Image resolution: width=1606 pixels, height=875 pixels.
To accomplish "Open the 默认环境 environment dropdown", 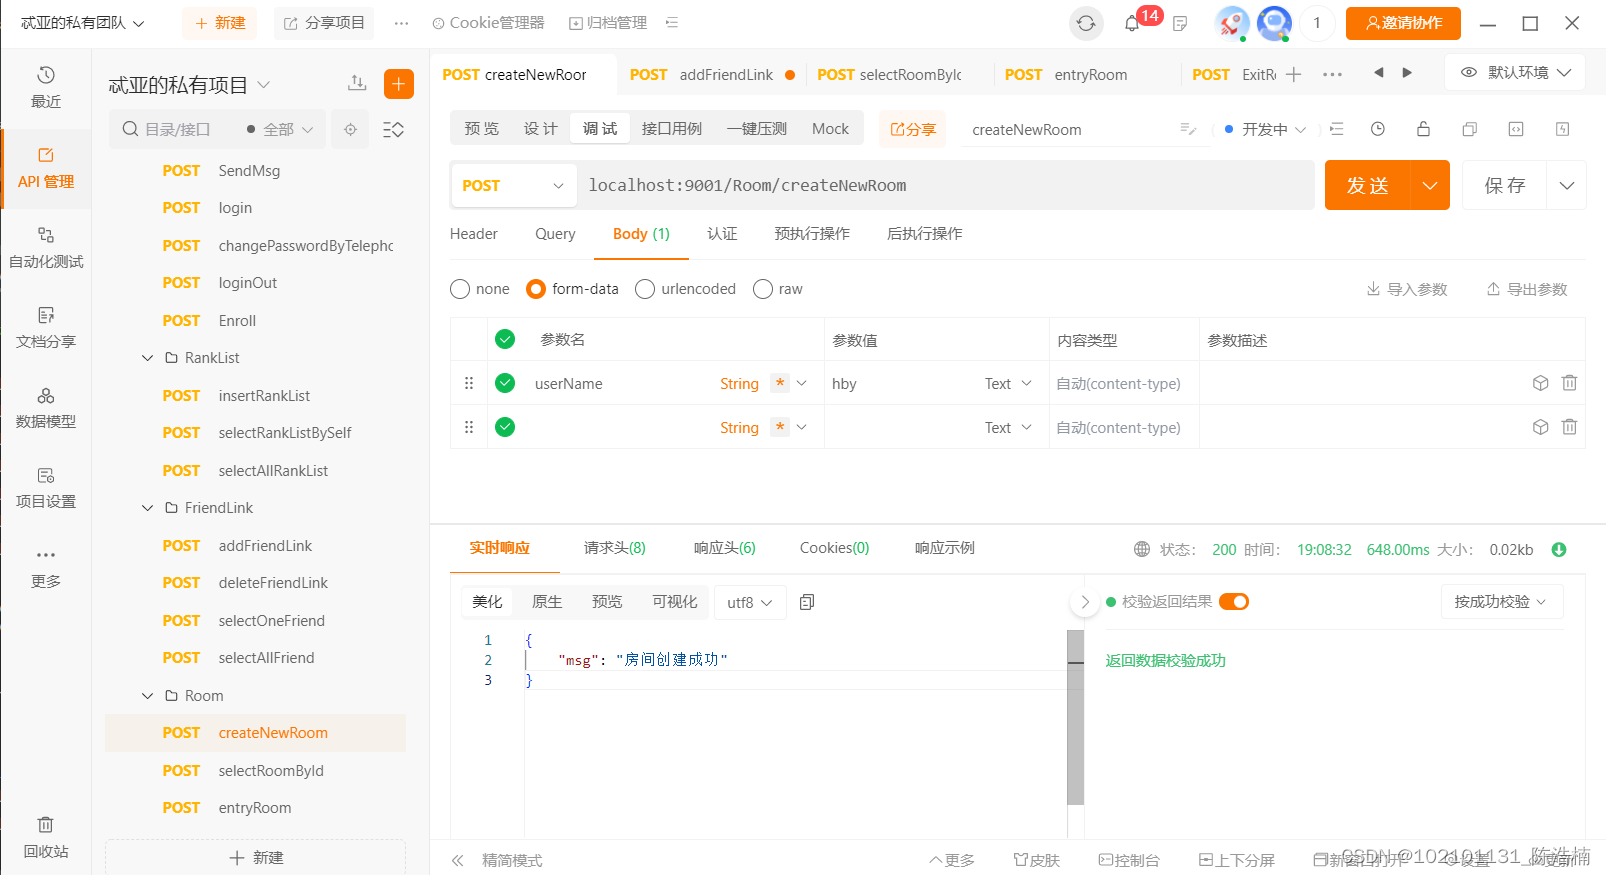I will (x=1516, y=72).
